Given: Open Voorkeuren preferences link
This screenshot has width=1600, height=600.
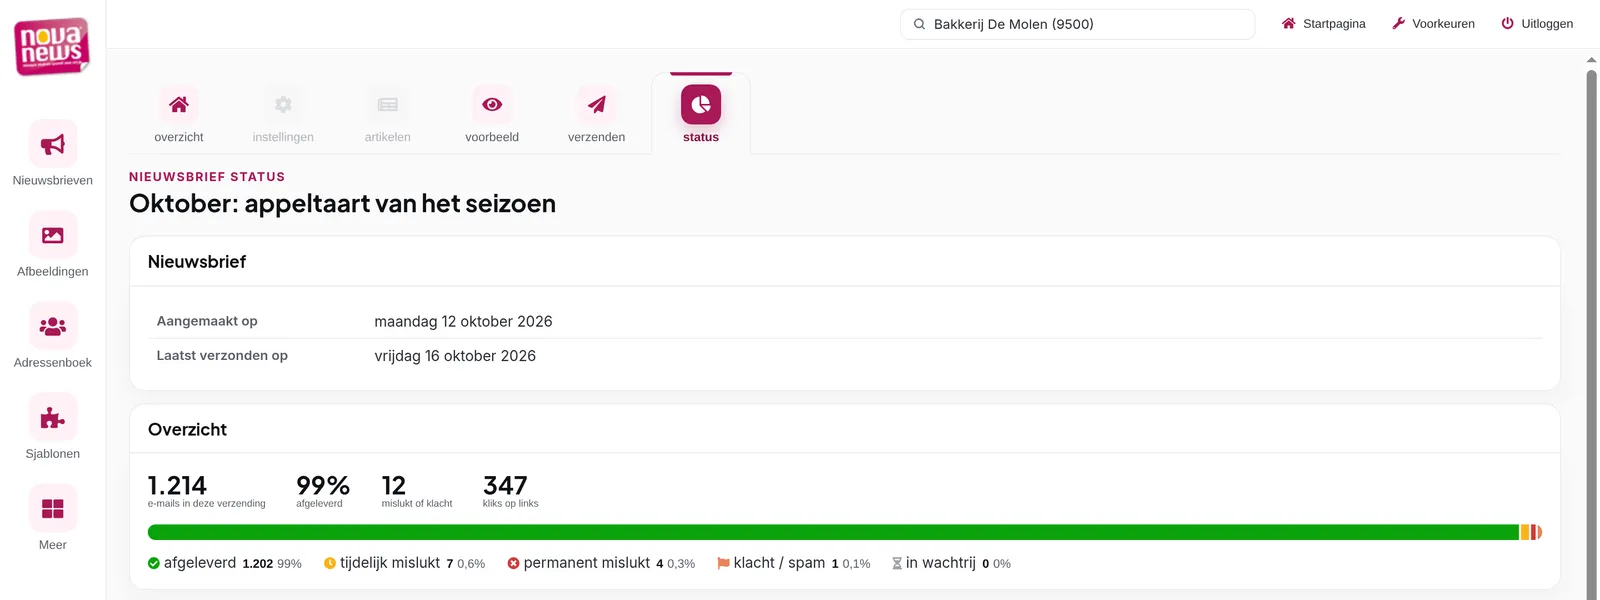Looking at the screenshot, I should click(x=1433, y=24).
